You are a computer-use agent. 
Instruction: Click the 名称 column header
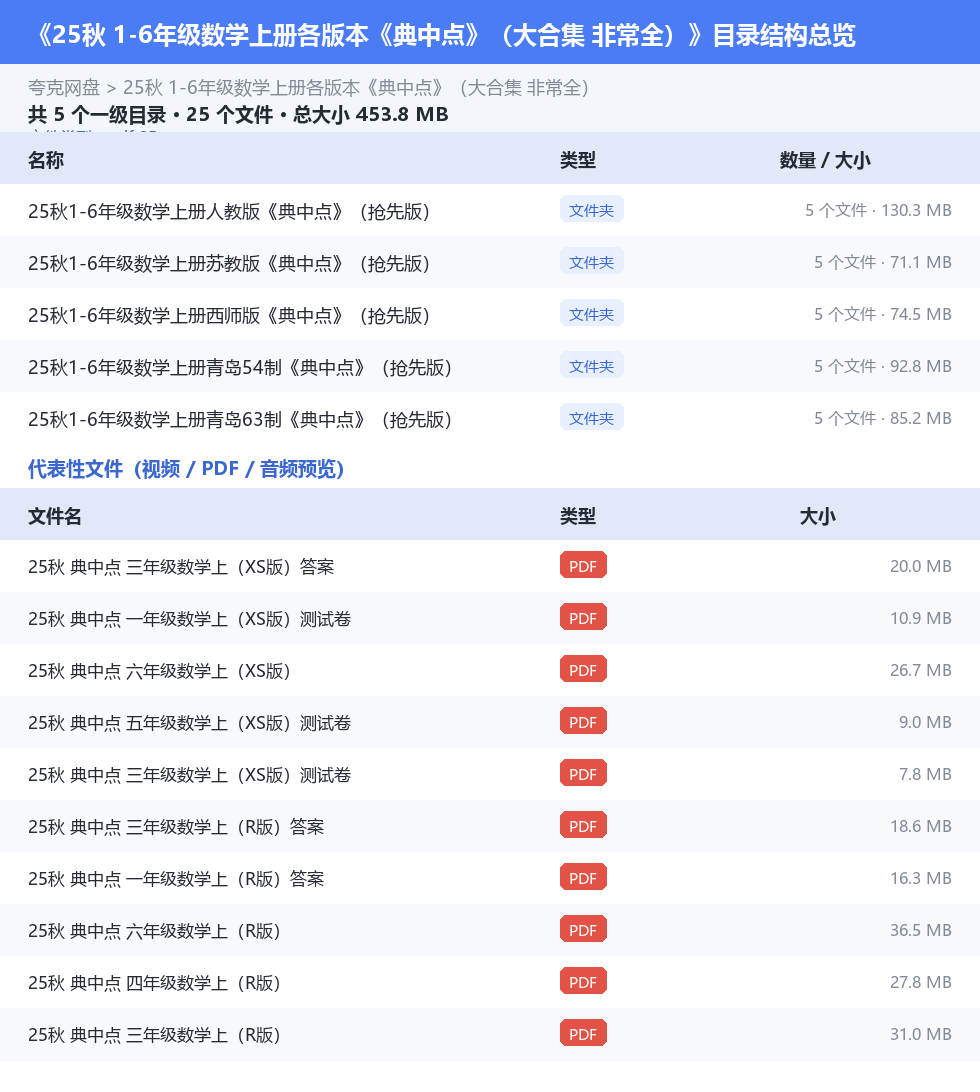pos(46,160)
